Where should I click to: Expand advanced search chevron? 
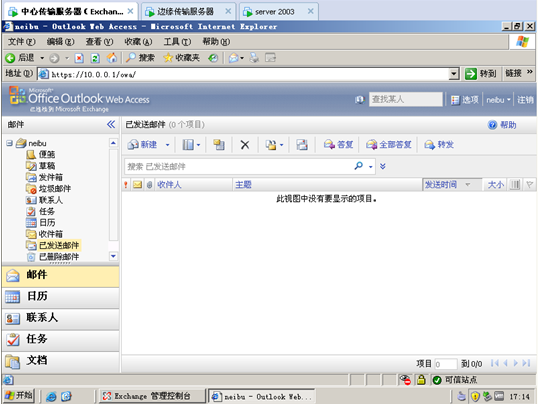coord(383,166)
